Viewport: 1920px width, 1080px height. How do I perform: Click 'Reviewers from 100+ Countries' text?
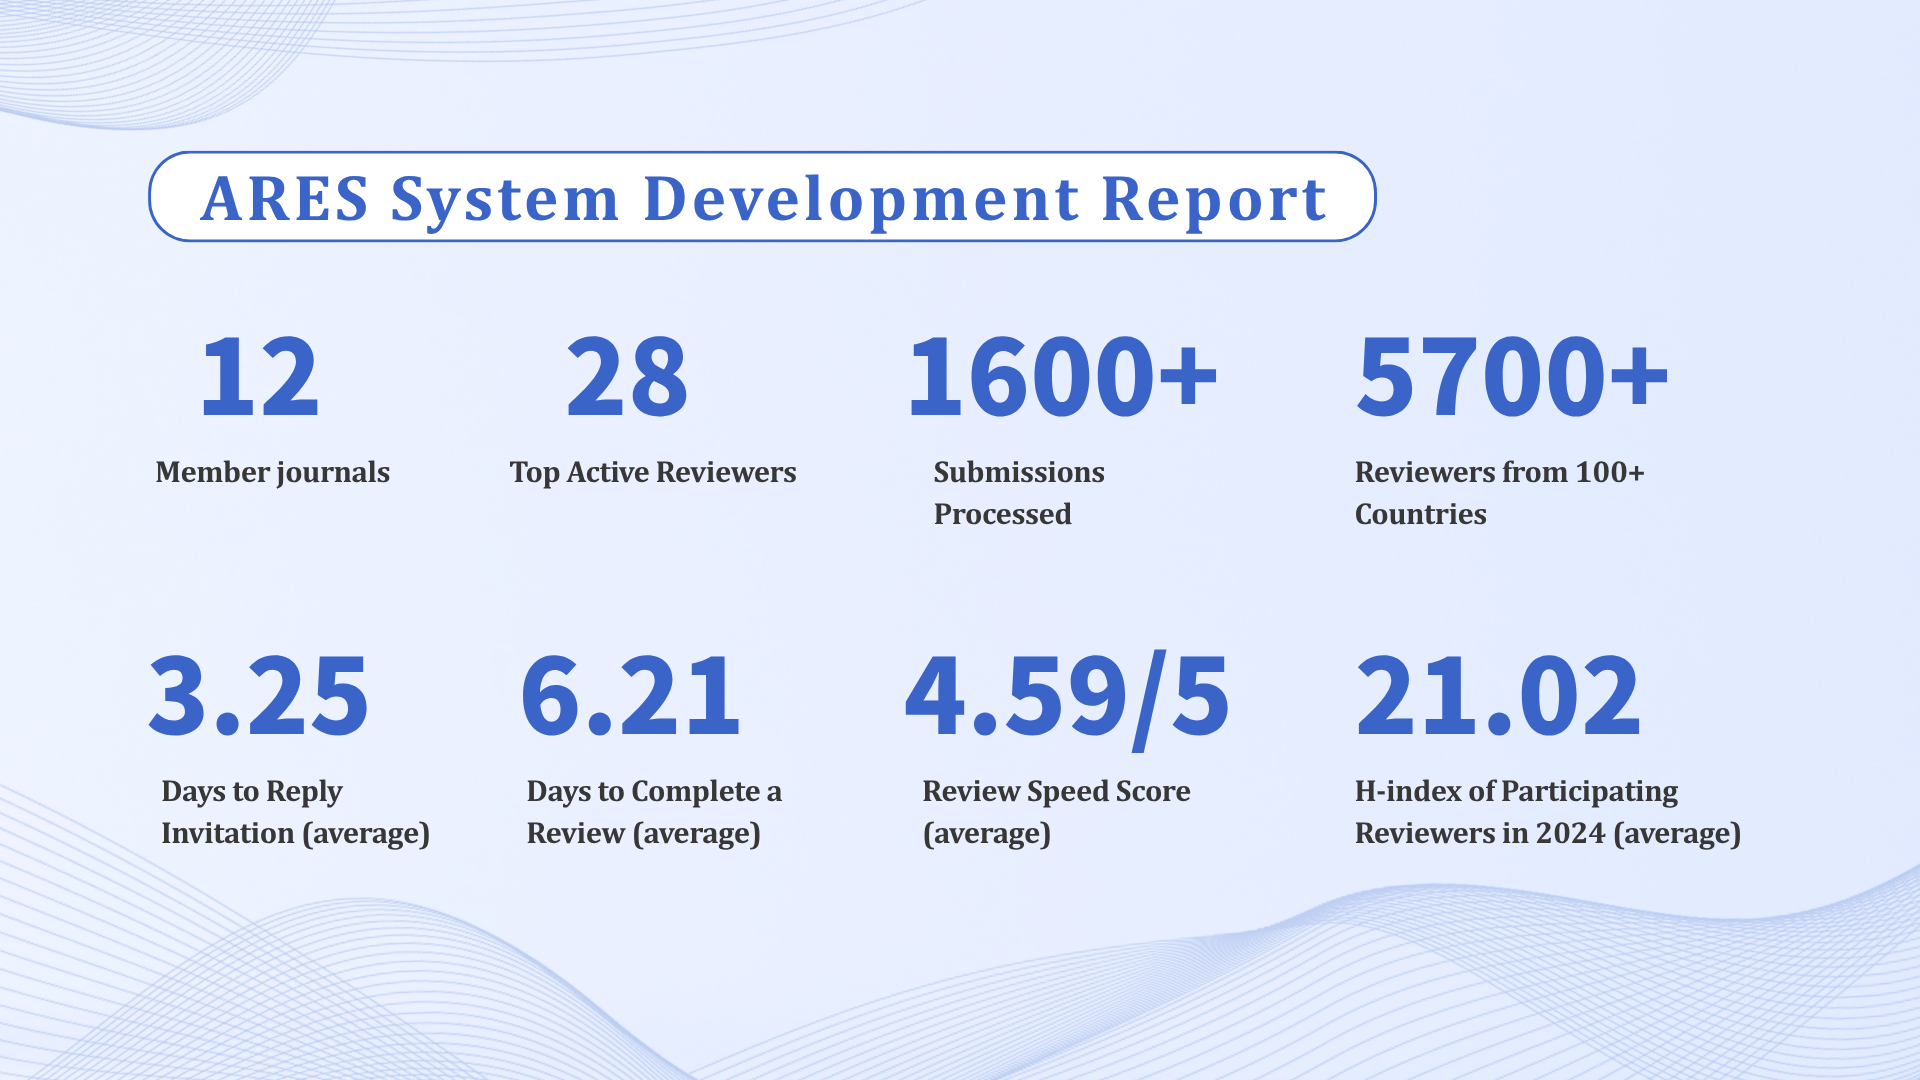(x=1499, y=493)
